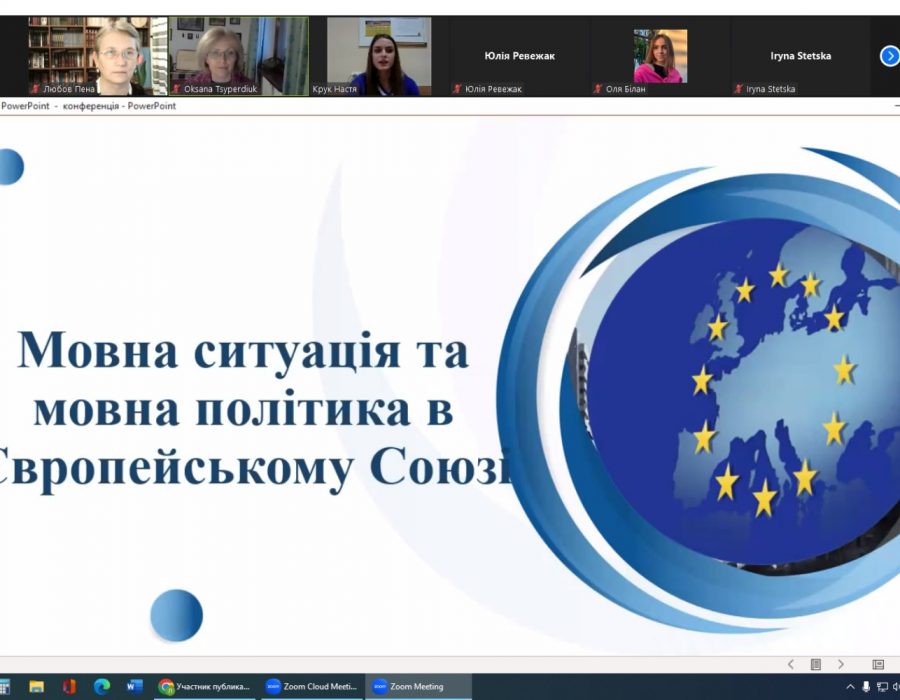Click muted mic icon beside Оля Білан

pos(598,89)
